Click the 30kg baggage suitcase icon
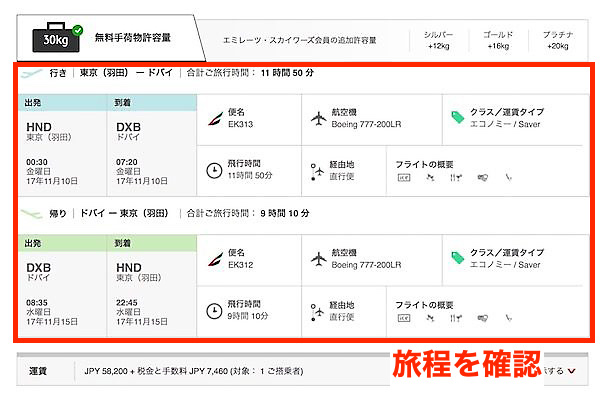Image resolution: width=600 pixels, height=400 pixels. click(57, 38)
